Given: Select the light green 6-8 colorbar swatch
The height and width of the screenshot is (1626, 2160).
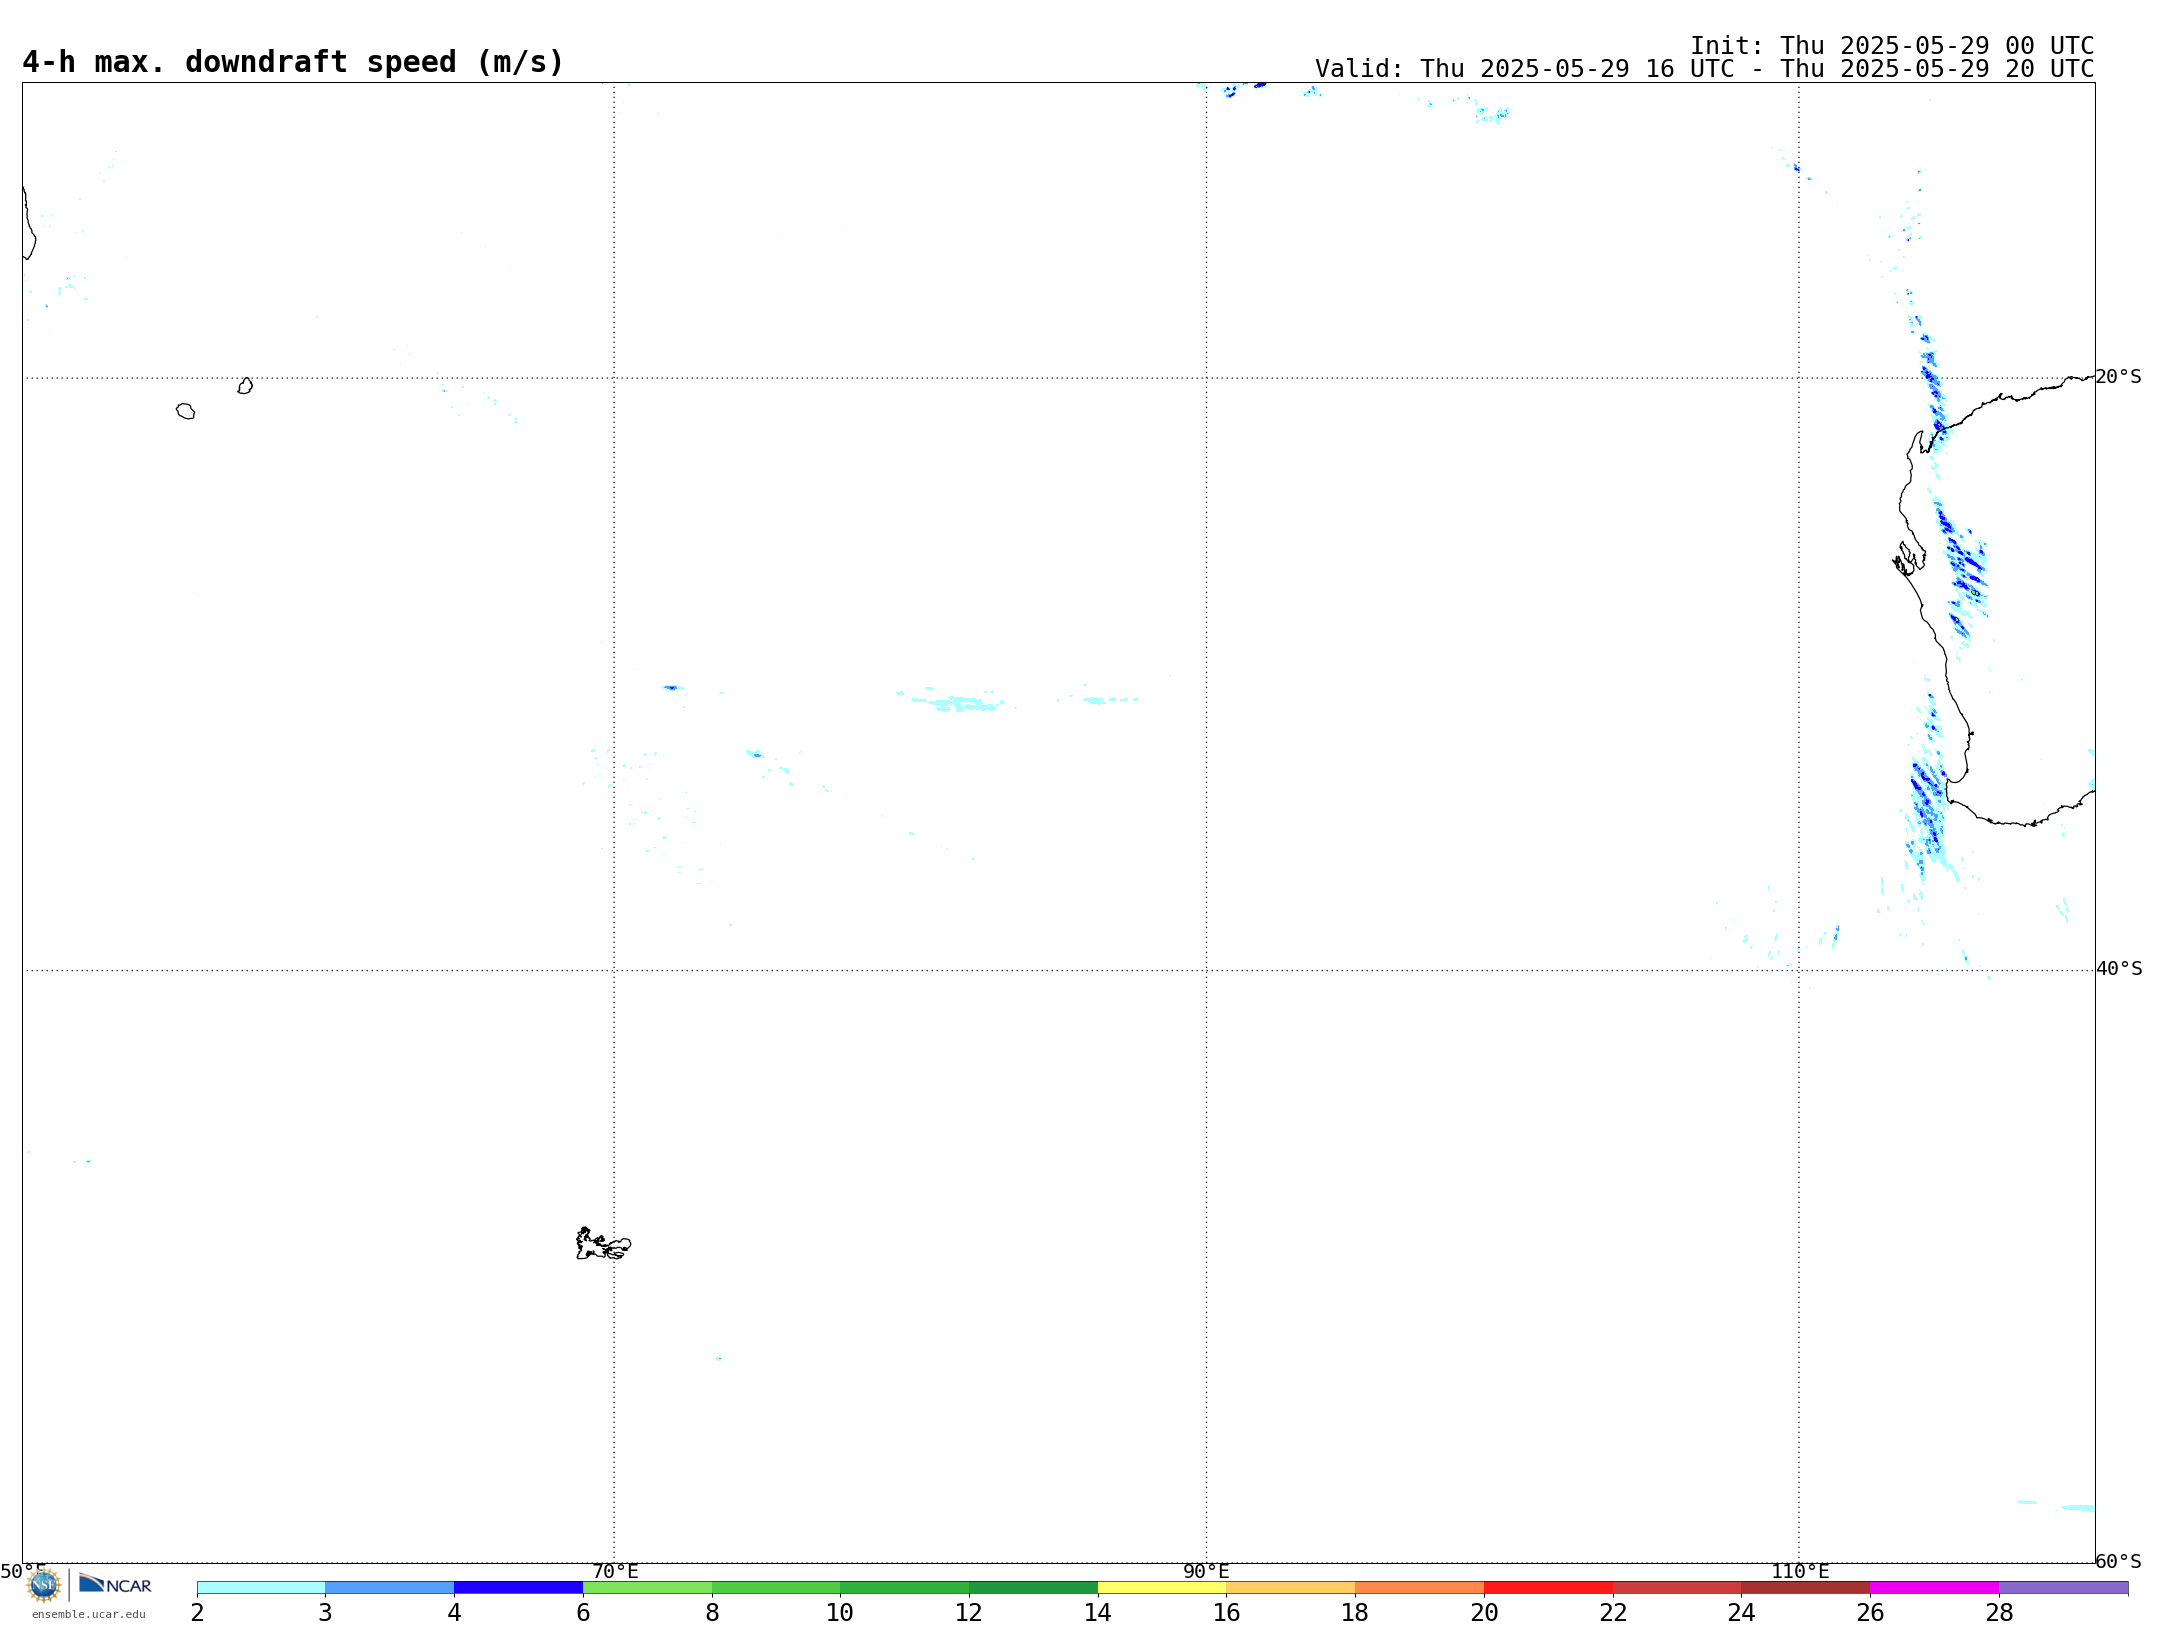Looking at the screenshot, I should [647, 1588].
